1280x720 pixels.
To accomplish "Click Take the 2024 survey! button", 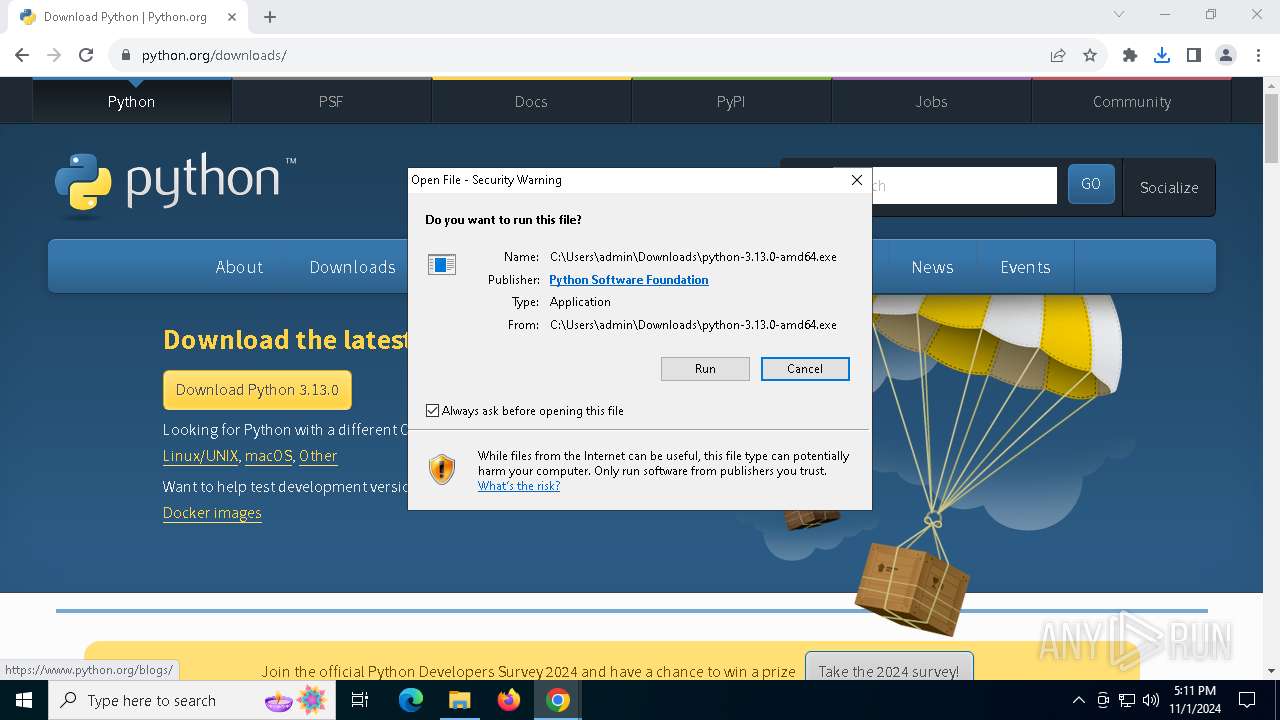I will [x=889, y=671].
